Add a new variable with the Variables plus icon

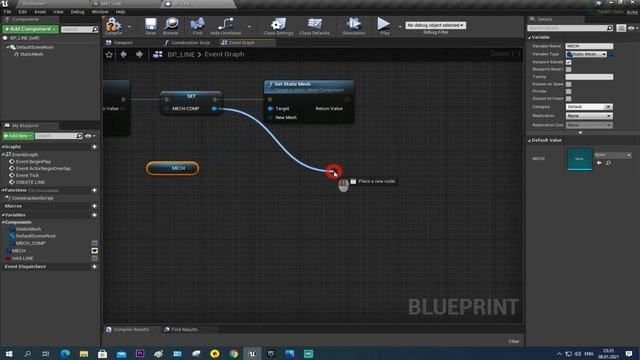point(94,215)
